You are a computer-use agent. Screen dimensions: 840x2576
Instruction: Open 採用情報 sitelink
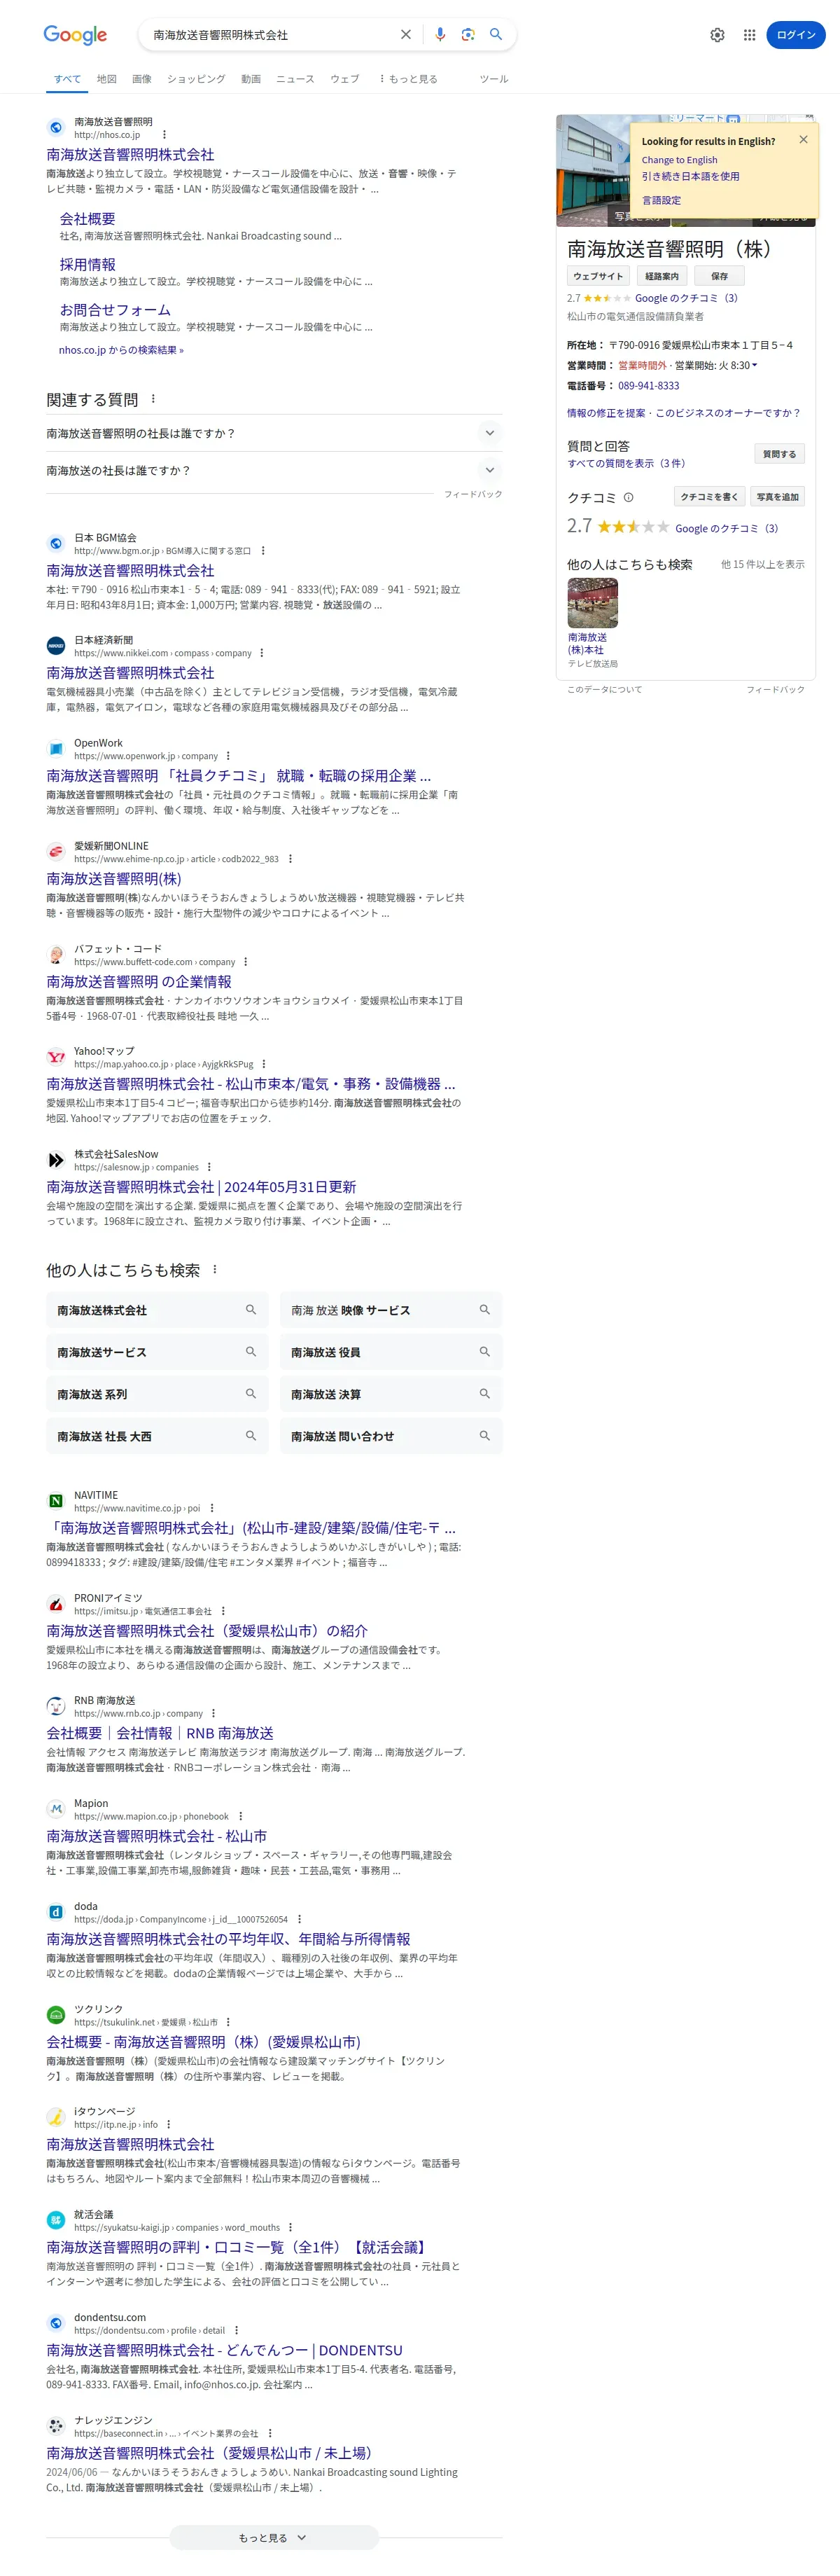tap(88, 265)
